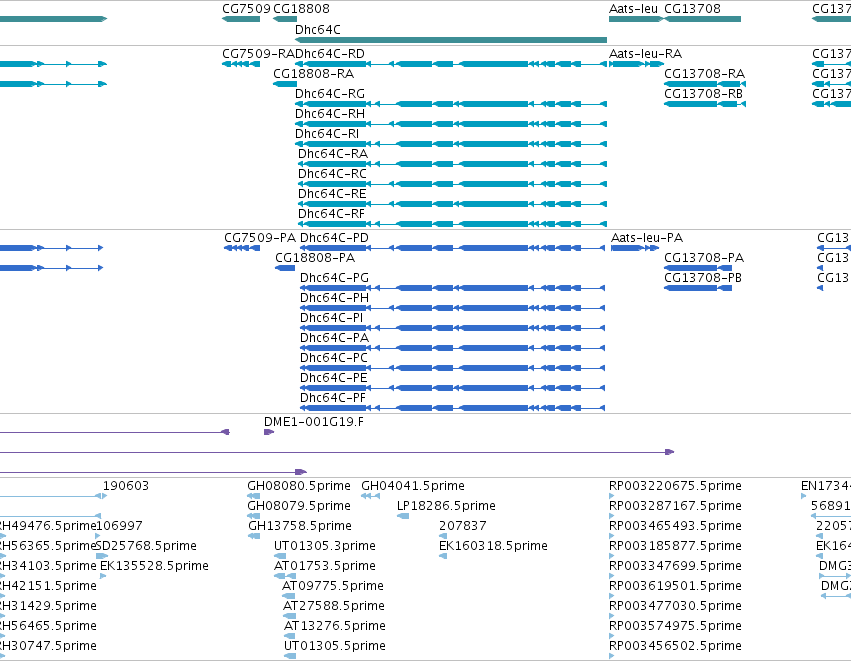Select the CG18808-RA transcript label

pos(314,74)
